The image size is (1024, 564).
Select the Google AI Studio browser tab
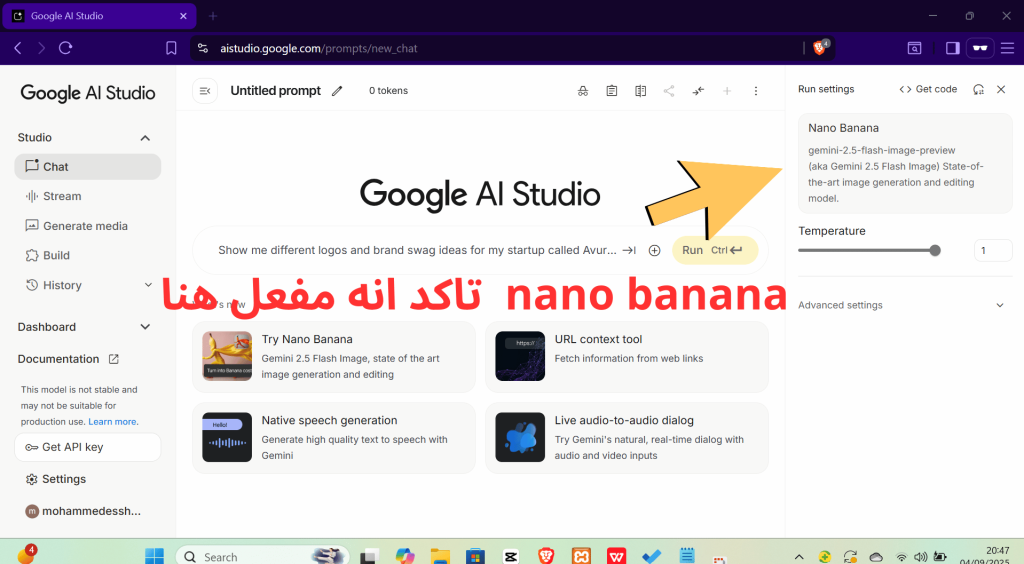click(x=99, y=16)
